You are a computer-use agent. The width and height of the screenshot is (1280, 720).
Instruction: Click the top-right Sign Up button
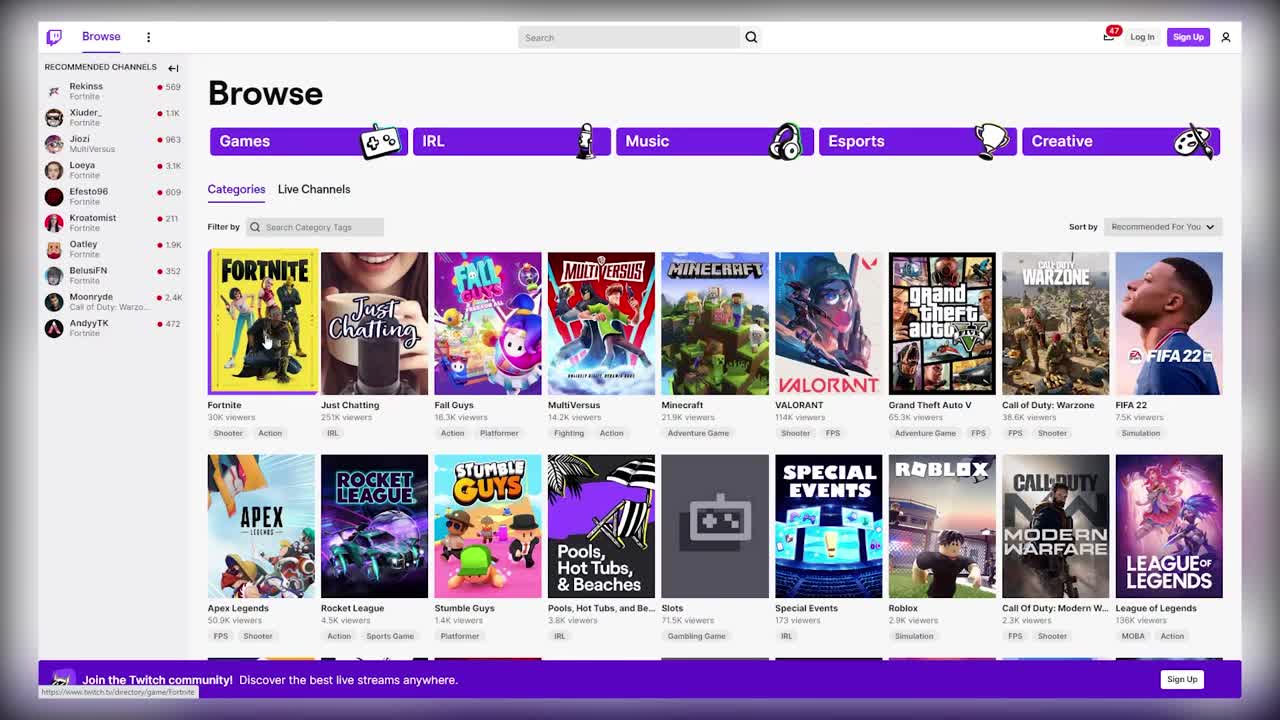tap(1188, 37)
